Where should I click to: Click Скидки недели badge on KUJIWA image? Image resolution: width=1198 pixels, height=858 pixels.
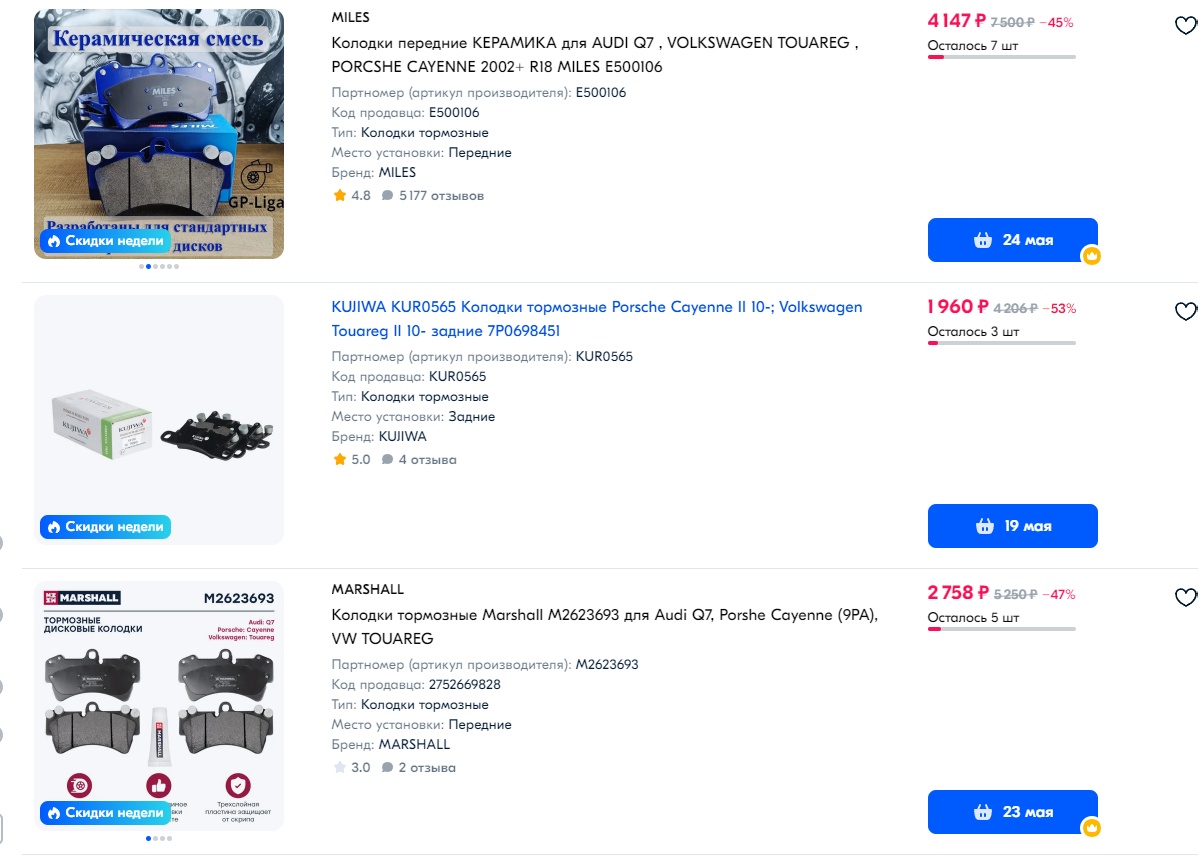click(x=105, y=526)
